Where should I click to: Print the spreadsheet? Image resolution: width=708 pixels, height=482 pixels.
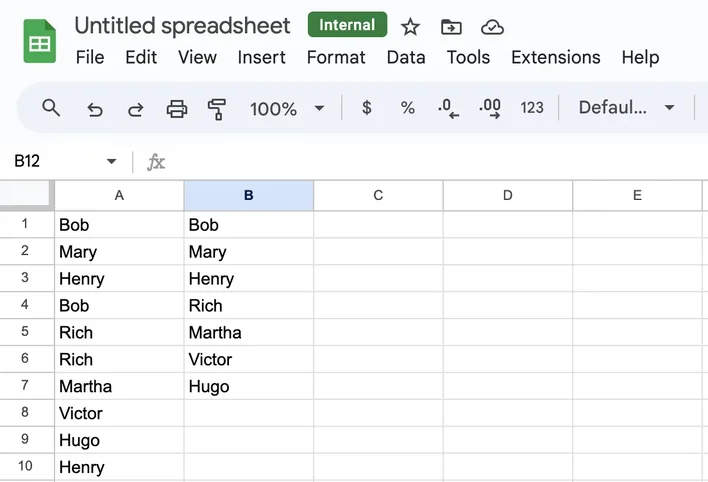tap(177, 108)
